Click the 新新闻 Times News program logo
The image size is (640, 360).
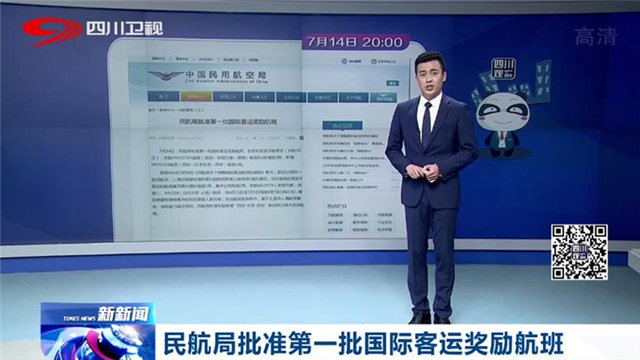[98, 313]
